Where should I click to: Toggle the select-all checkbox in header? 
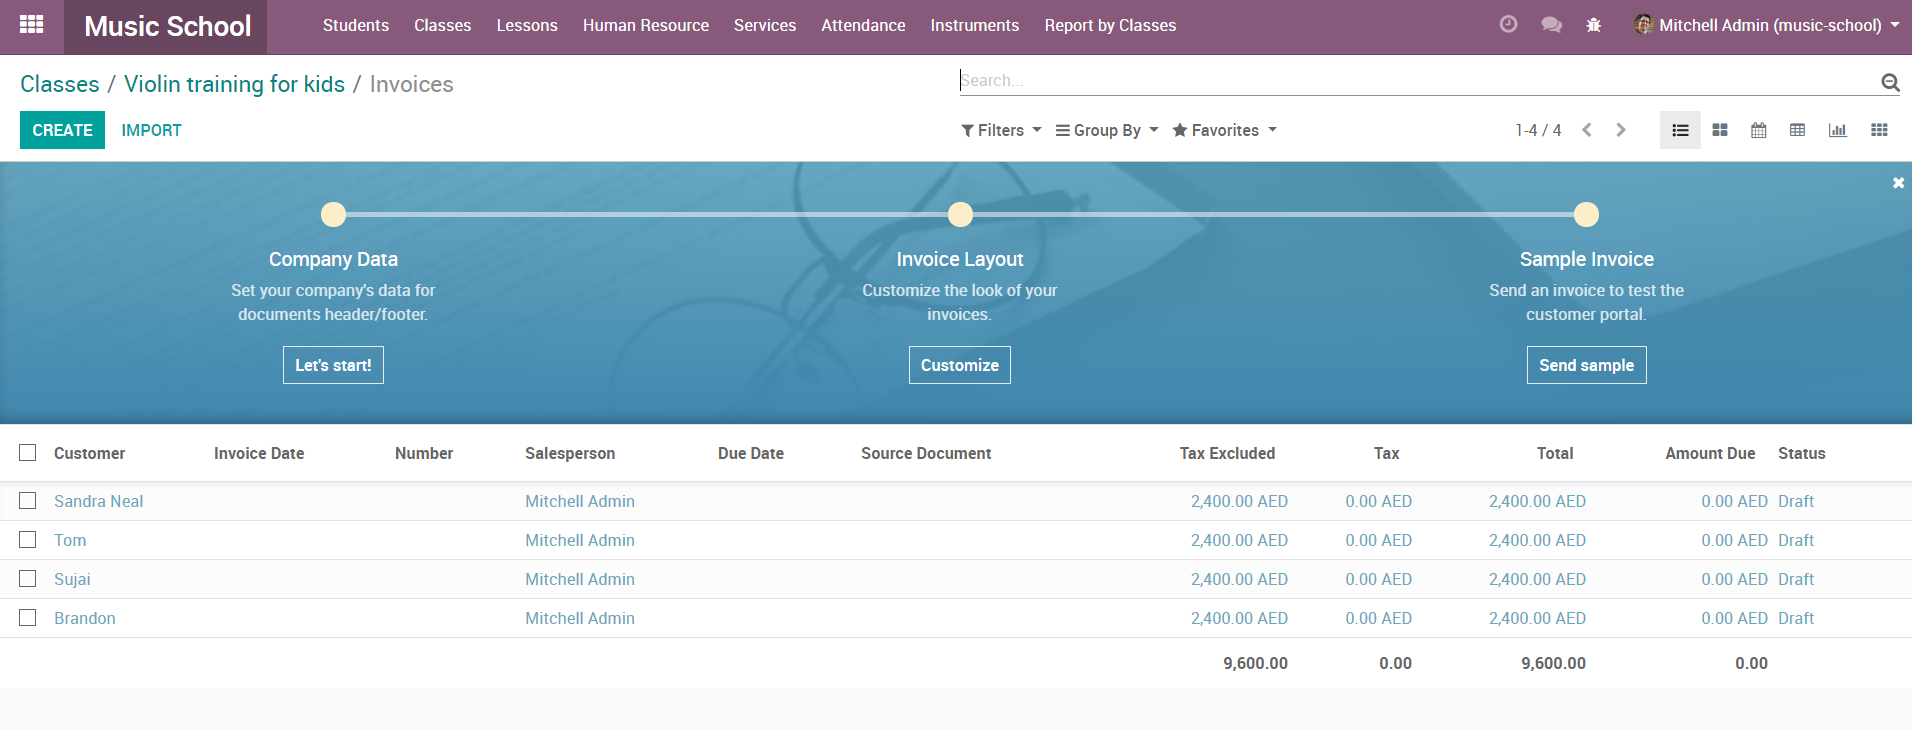point(28,453)
